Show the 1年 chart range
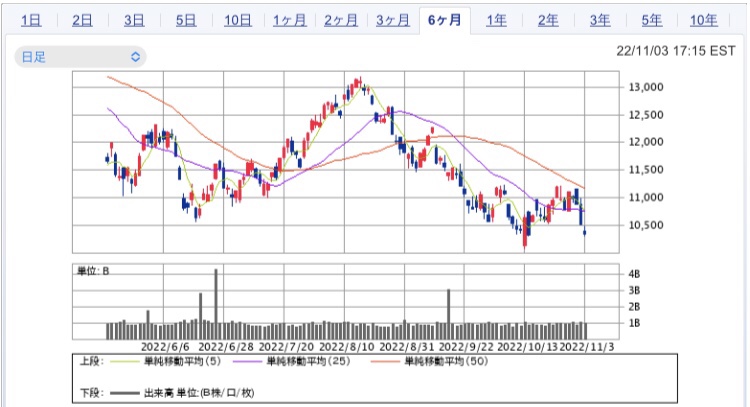This screenshot has height=407, width=750. pos(496,20)
